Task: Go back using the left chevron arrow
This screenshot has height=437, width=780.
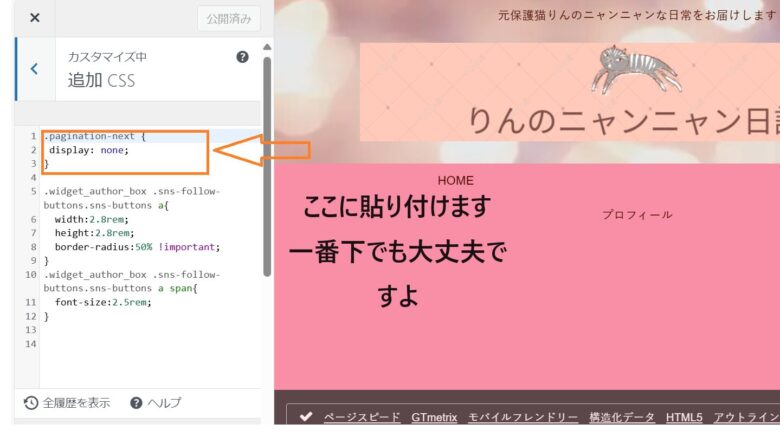Action: [34, 69]
